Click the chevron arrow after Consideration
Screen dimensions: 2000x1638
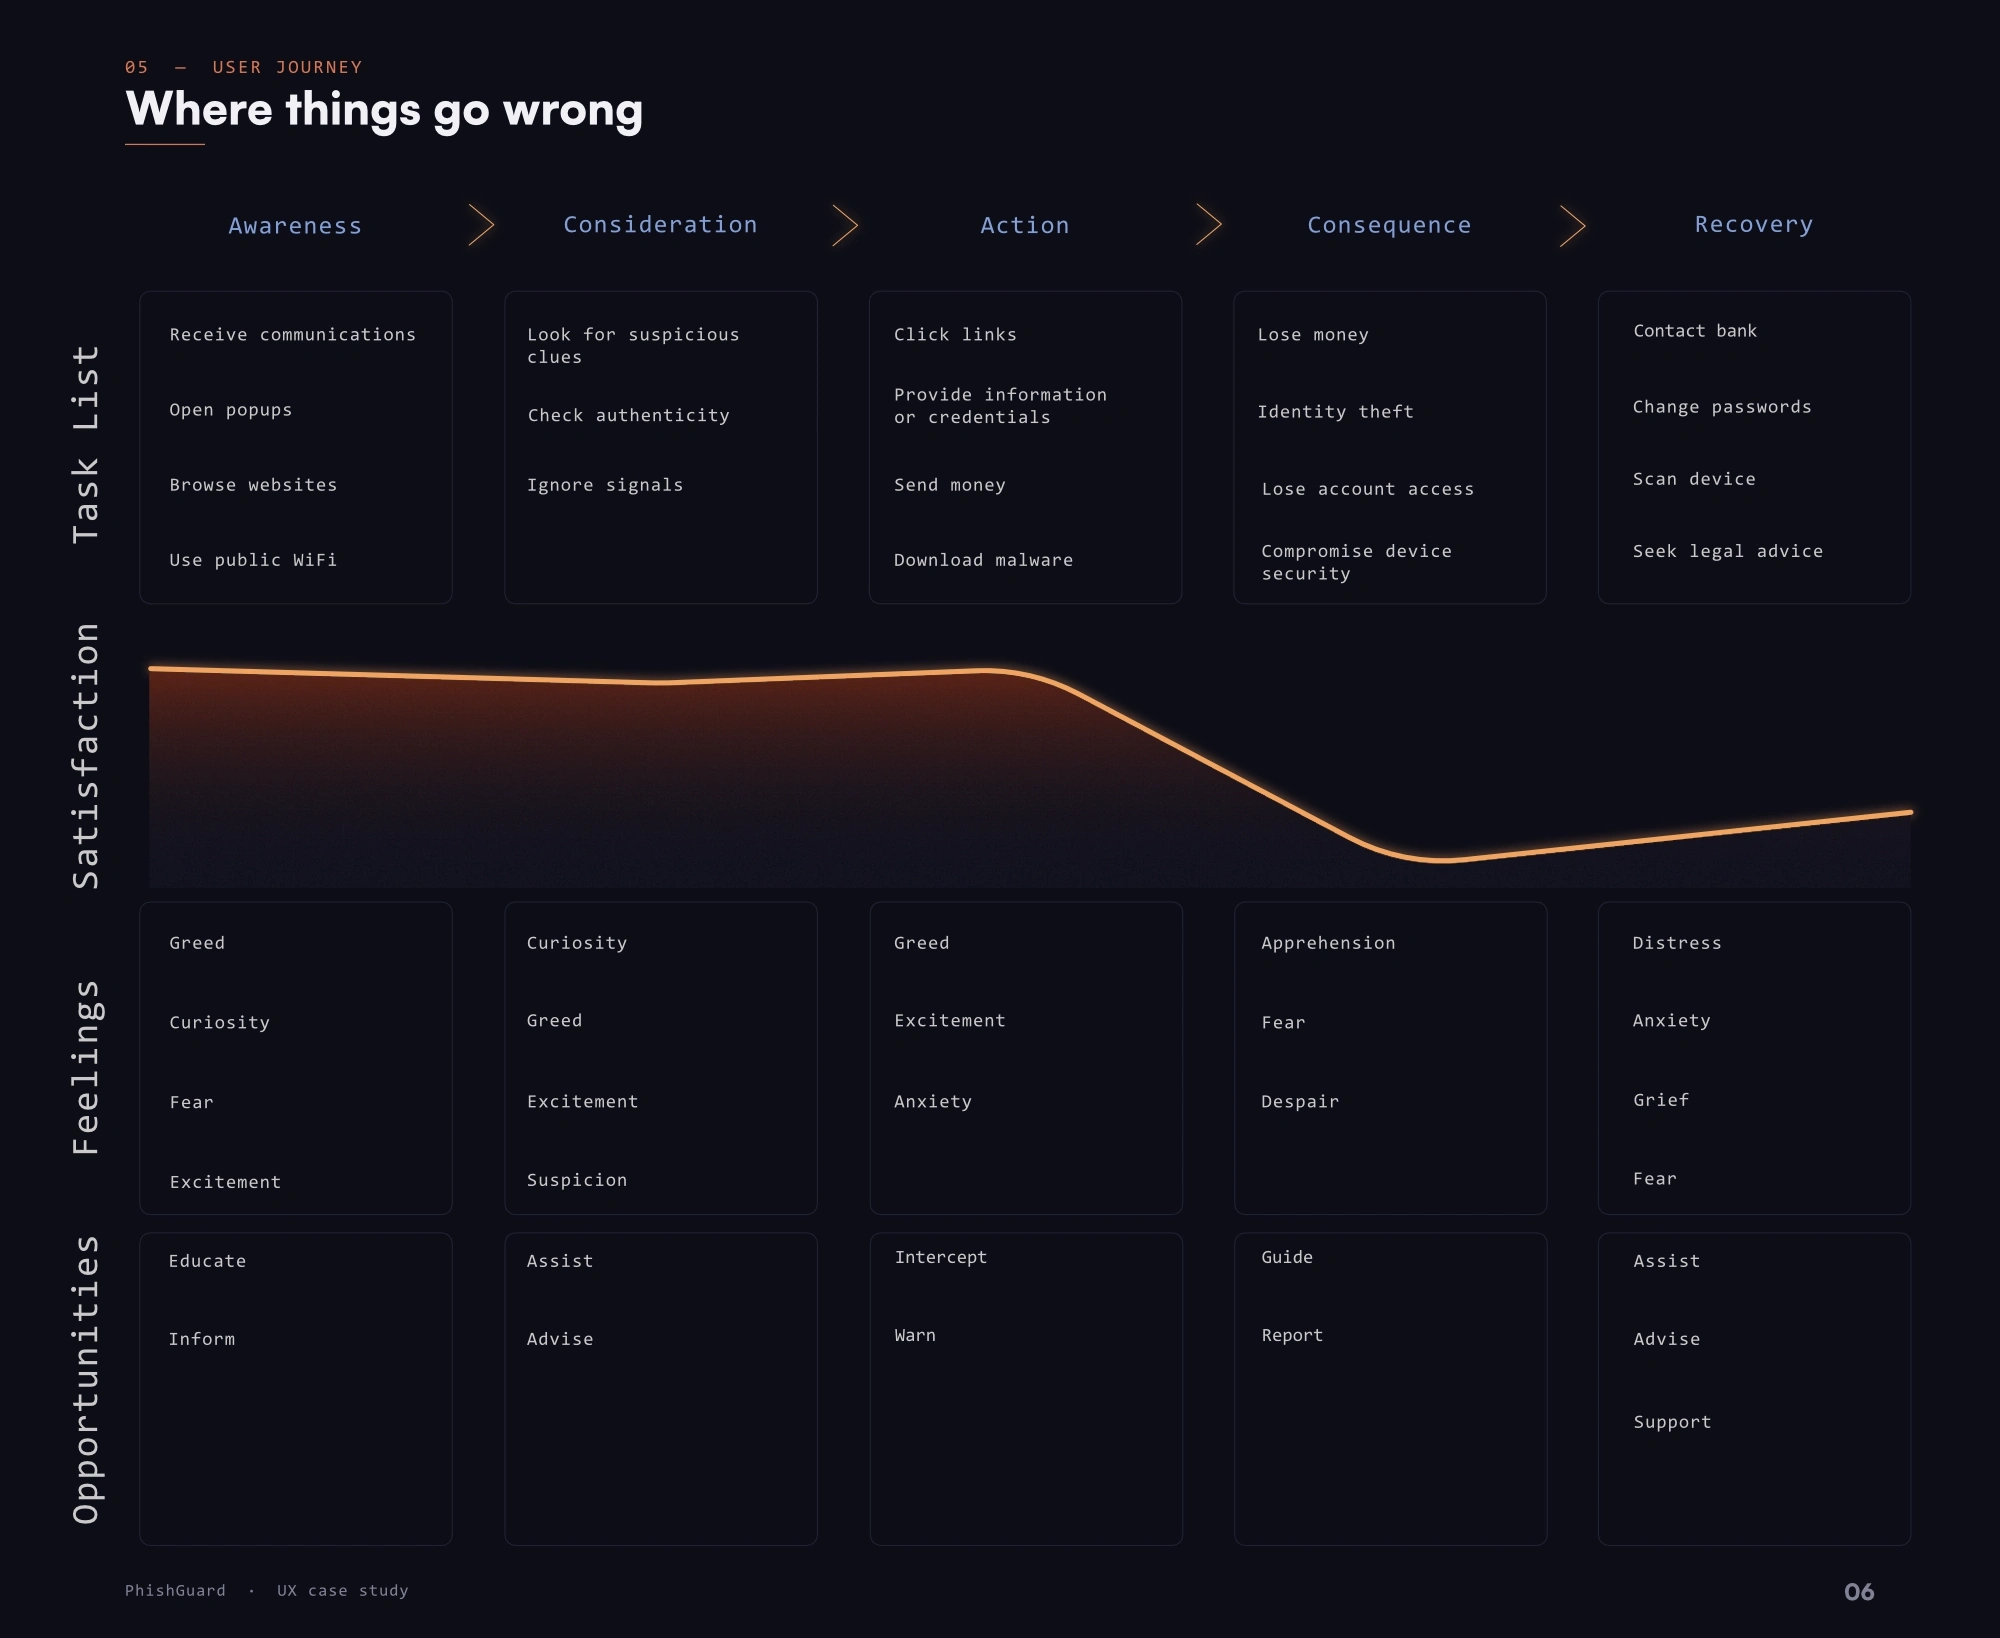(x=846, y=225)
